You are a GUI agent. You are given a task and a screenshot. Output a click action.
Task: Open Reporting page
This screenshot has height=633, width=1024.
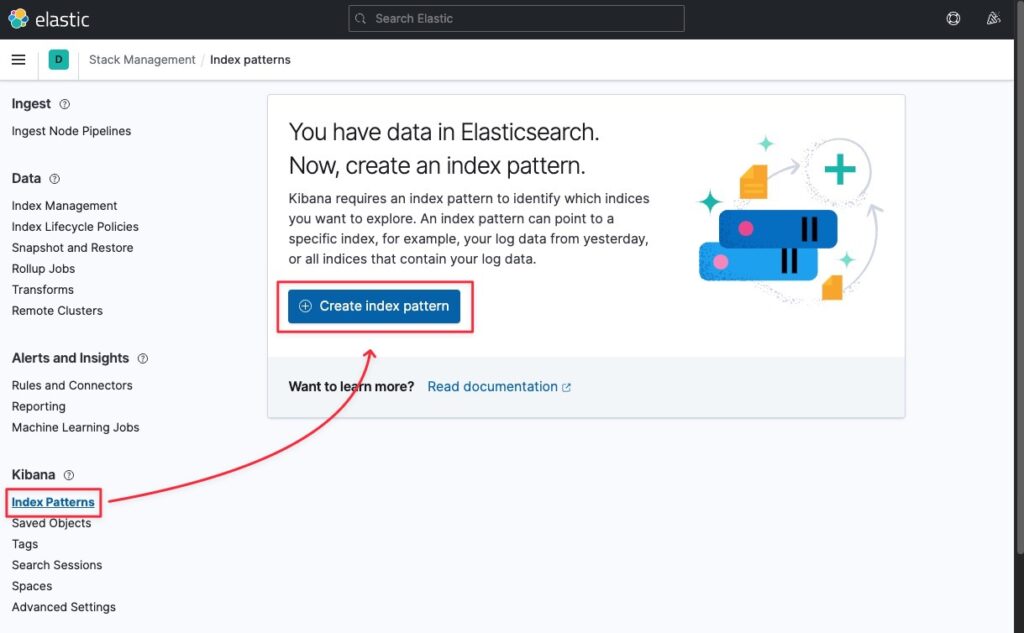[39, 406]
